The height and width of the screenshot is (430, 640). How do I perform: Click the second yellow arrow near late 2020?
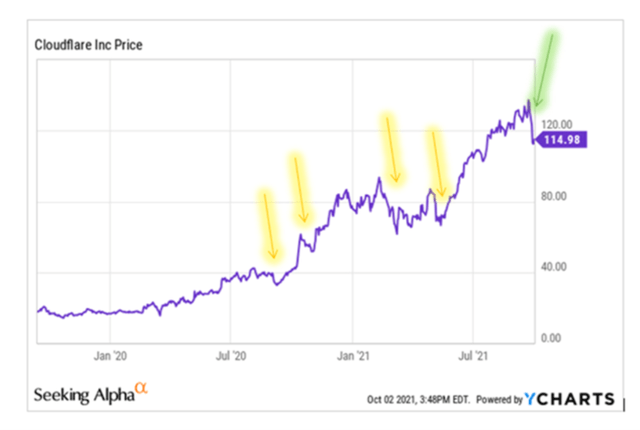300,189
